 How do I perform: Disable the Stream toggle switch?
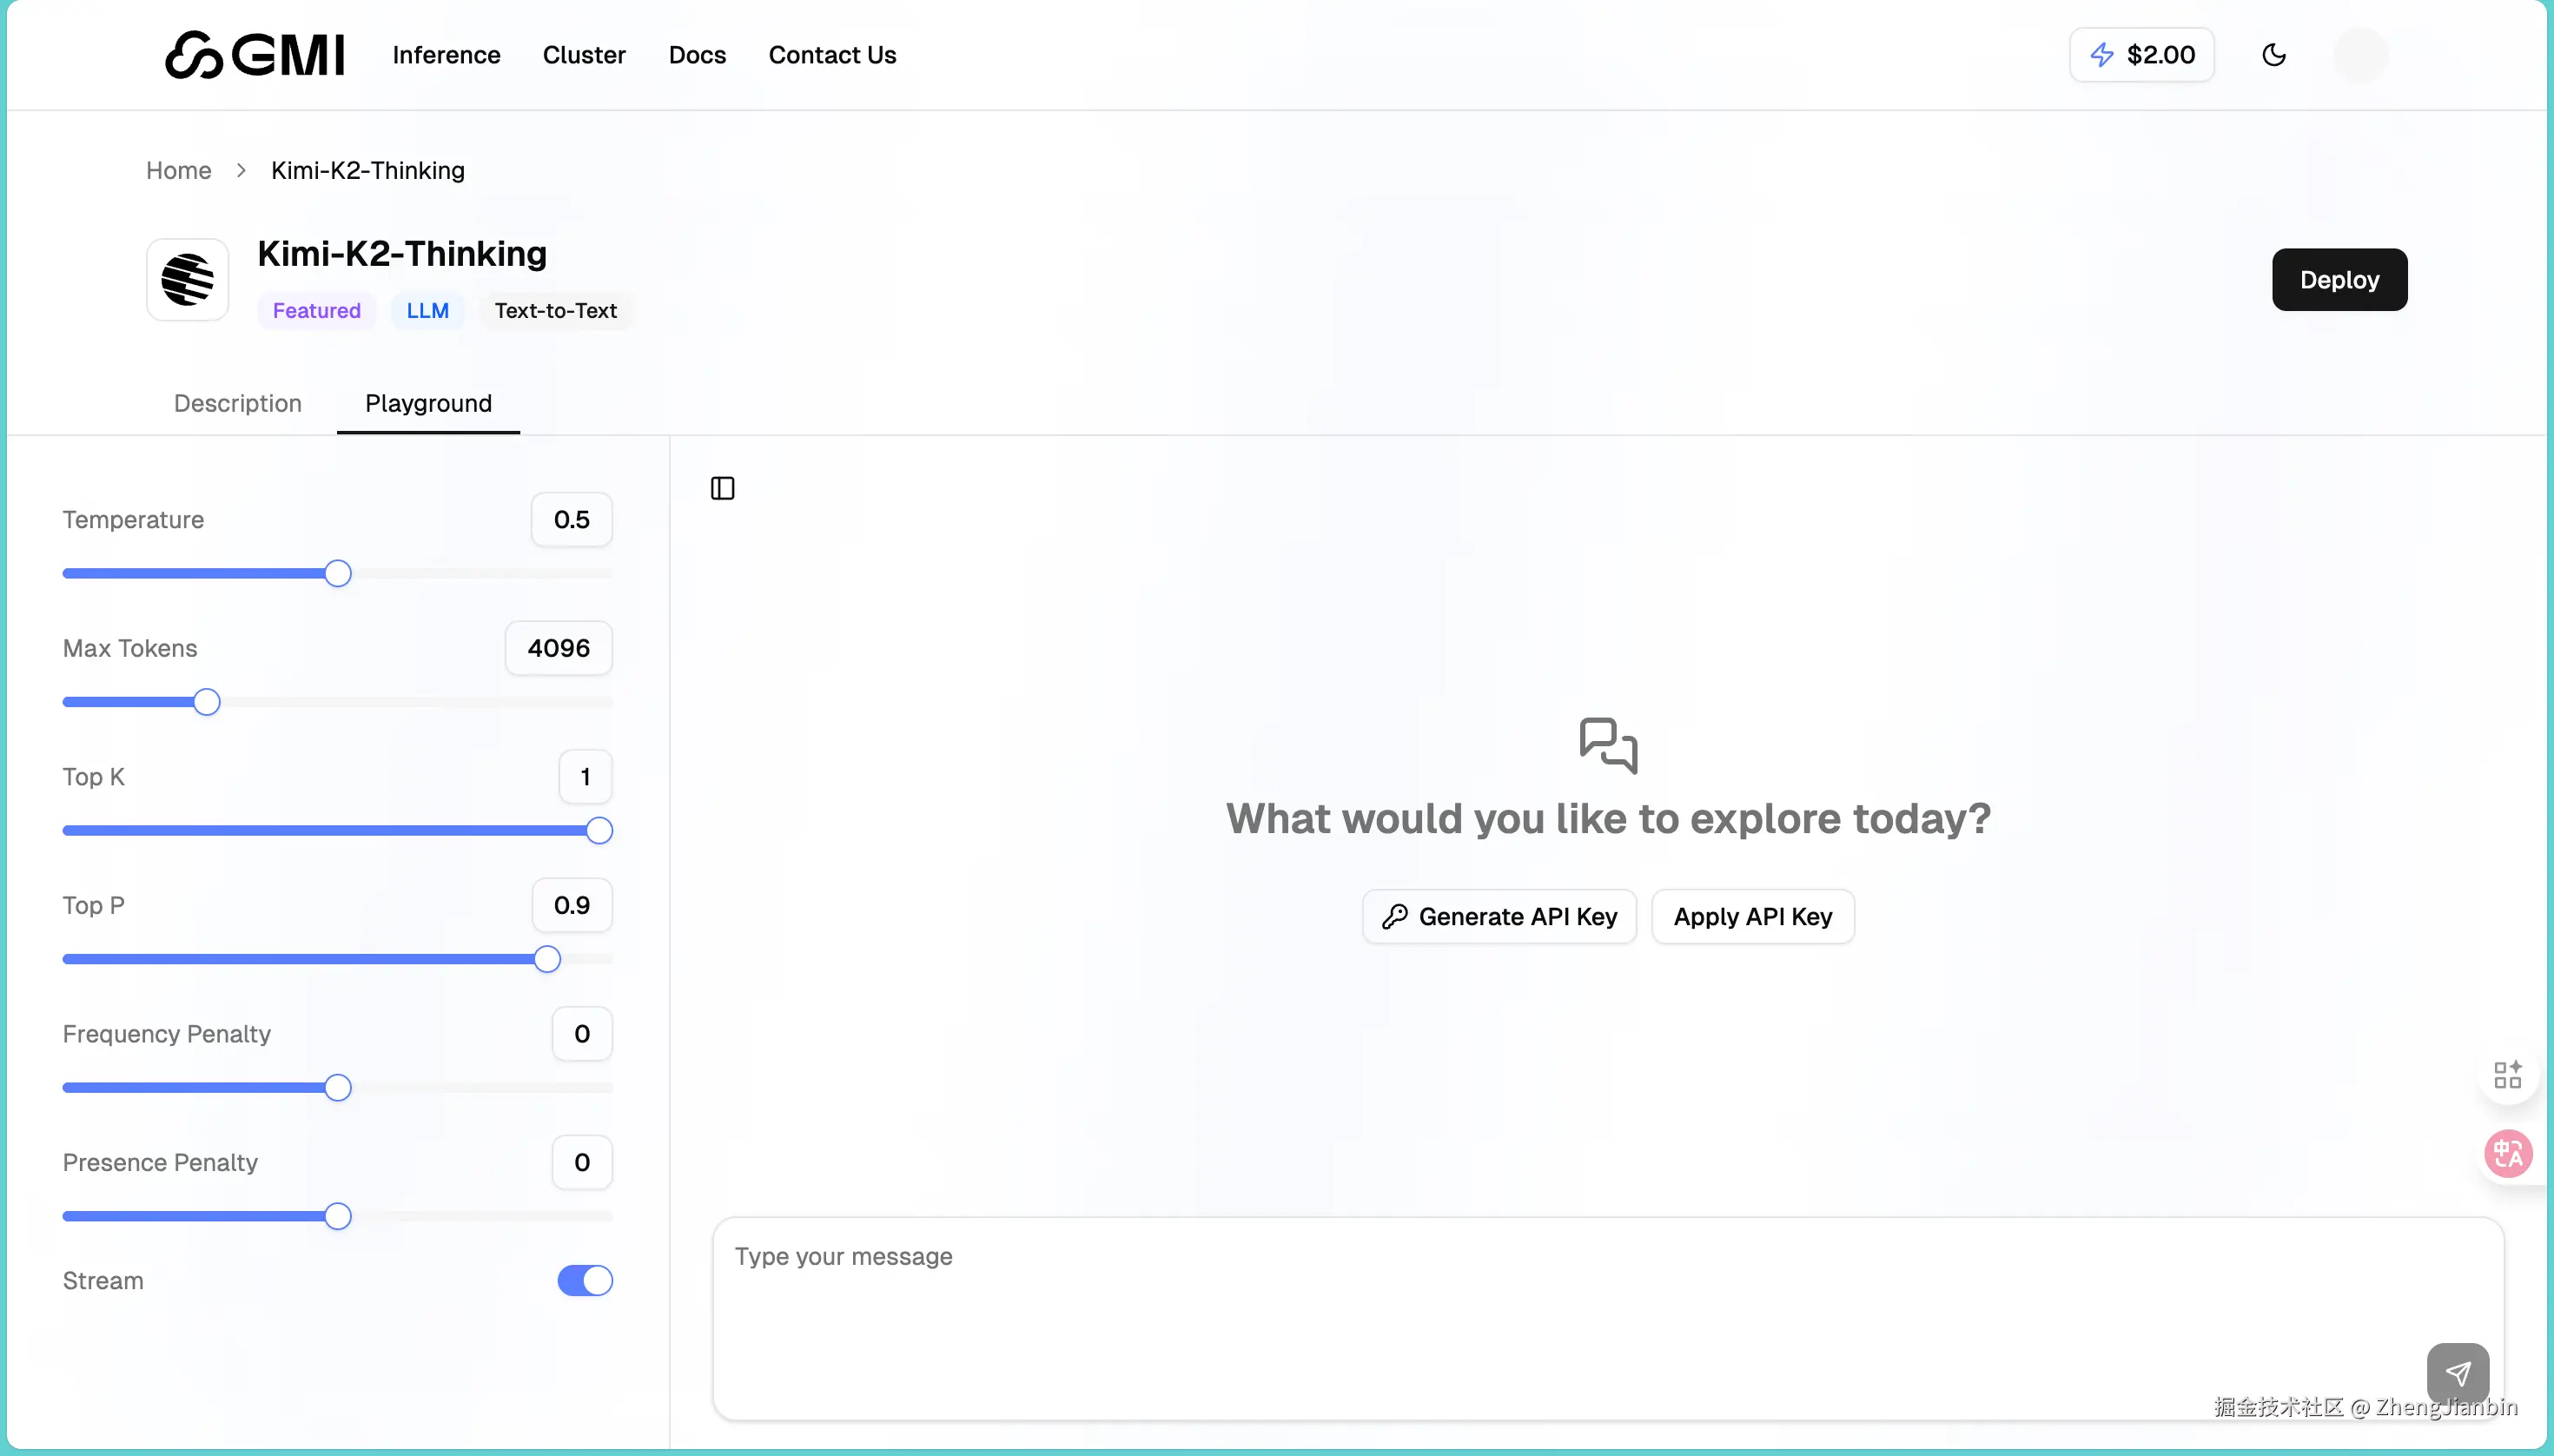[584, 1281]
